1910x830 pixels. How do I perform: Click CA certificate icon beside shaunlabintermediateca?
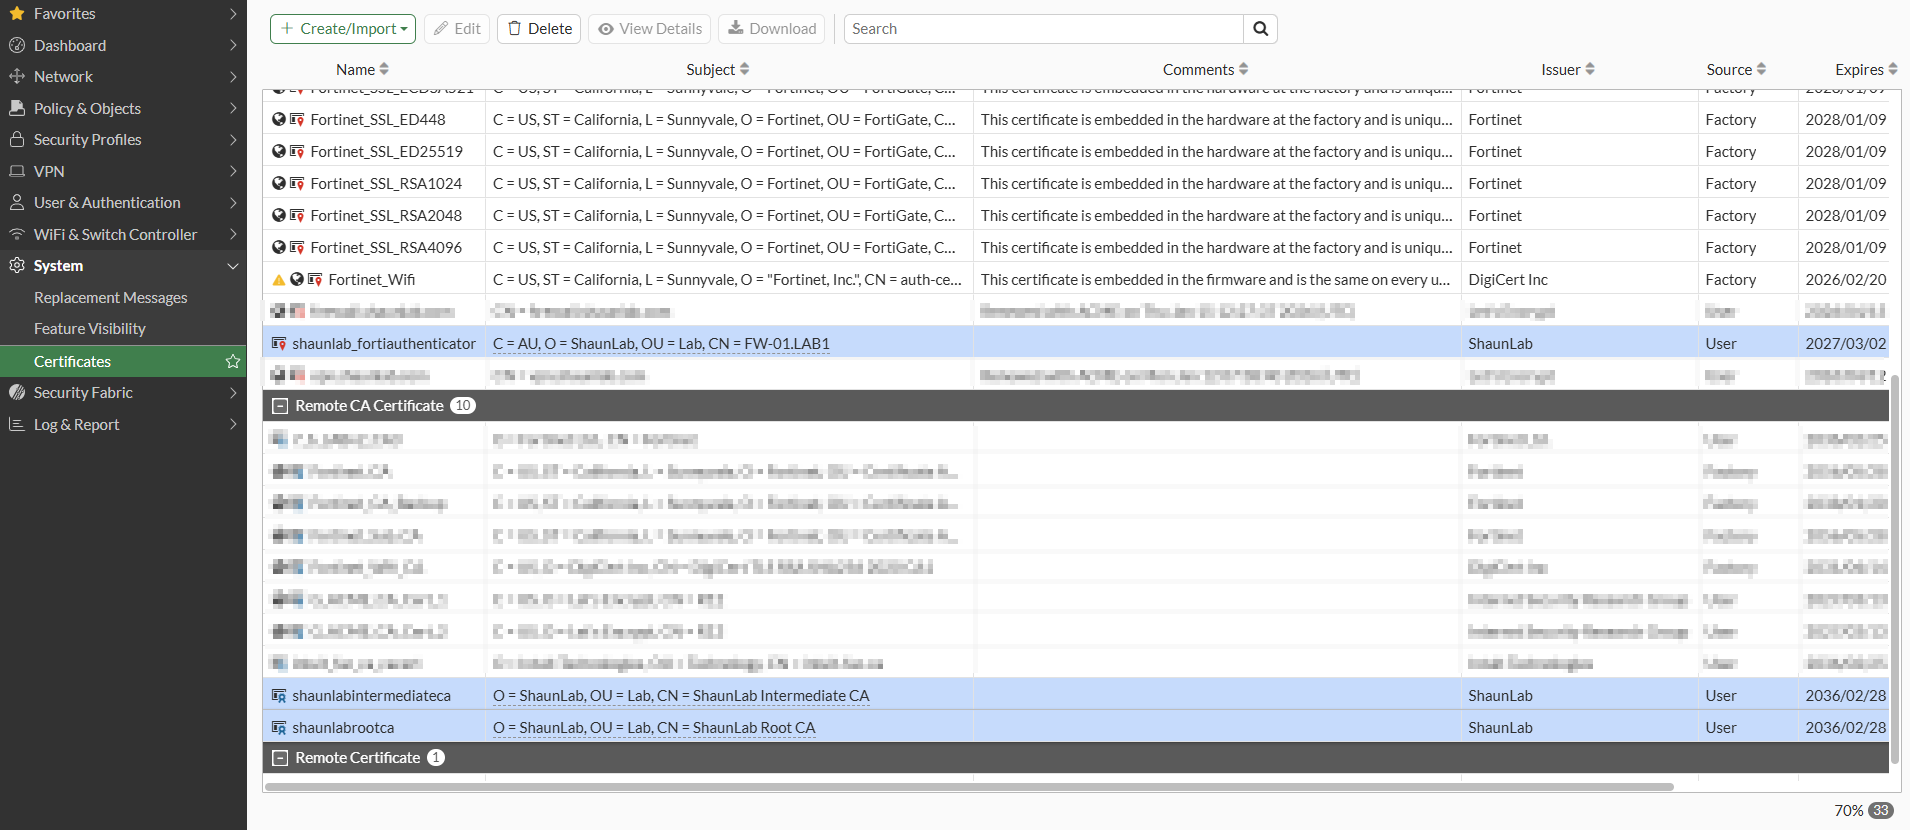tap(279, 696)
